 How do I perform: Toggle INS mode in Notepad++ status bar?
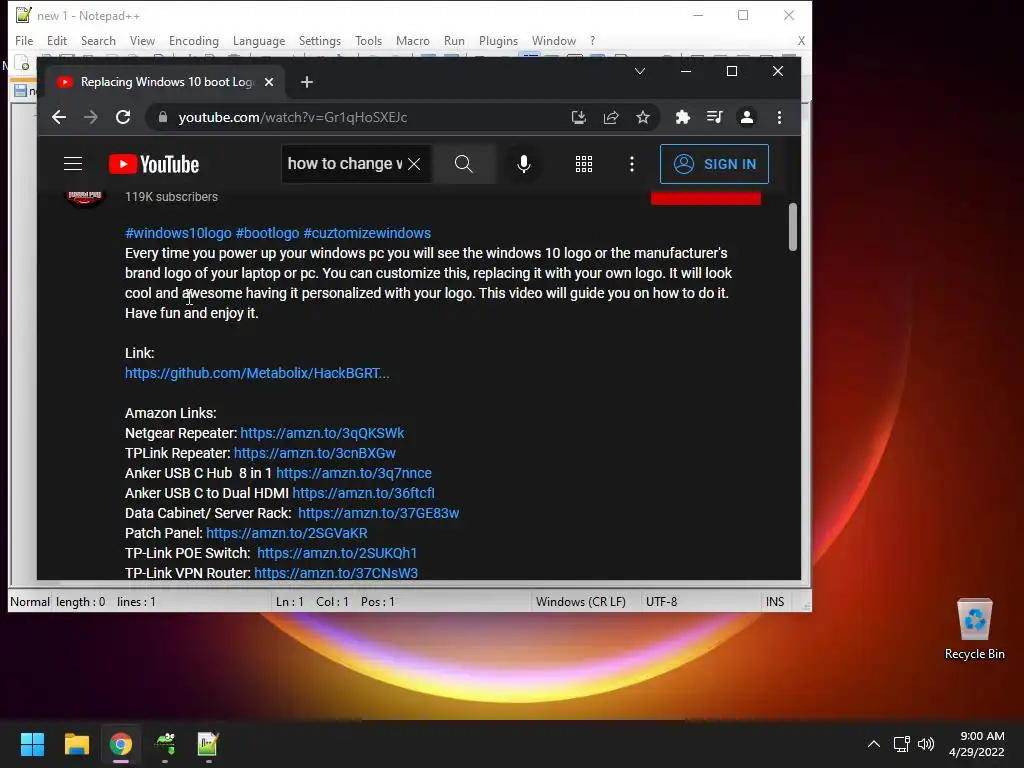click(775, 601)
